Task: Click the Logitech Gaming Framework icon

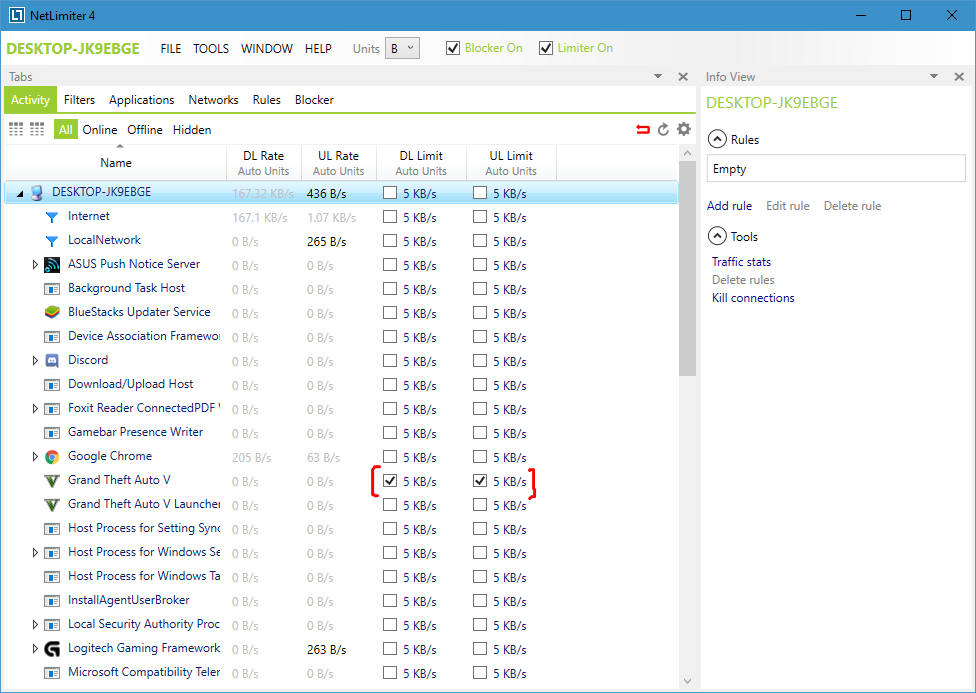Action: pyautogui.click(x=52, y=649)
